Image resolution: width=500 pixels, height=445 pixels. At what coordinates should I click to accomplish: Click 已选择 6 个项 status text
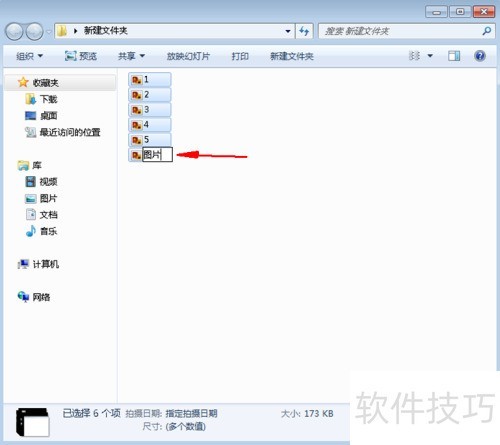tap(91, 413)
